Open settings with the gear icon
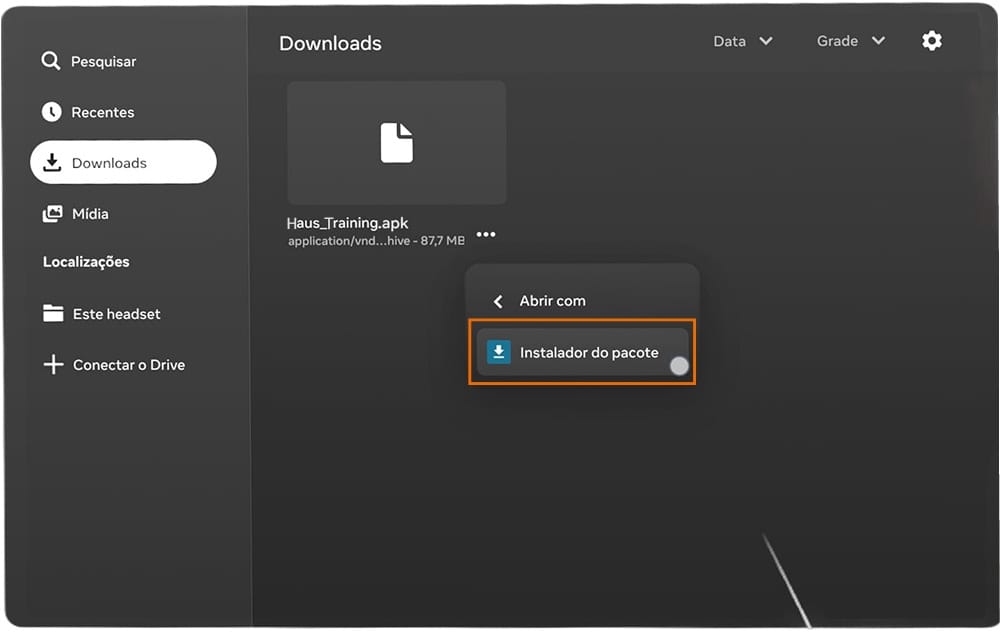The image size is (1000, 634). pos(932,41)
